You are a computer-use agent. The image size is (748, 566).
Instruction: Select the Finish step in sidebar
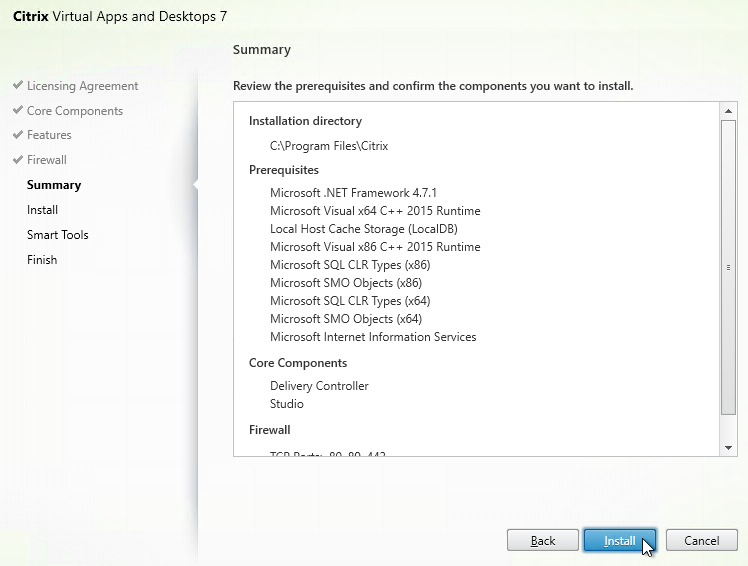point(42,260)
